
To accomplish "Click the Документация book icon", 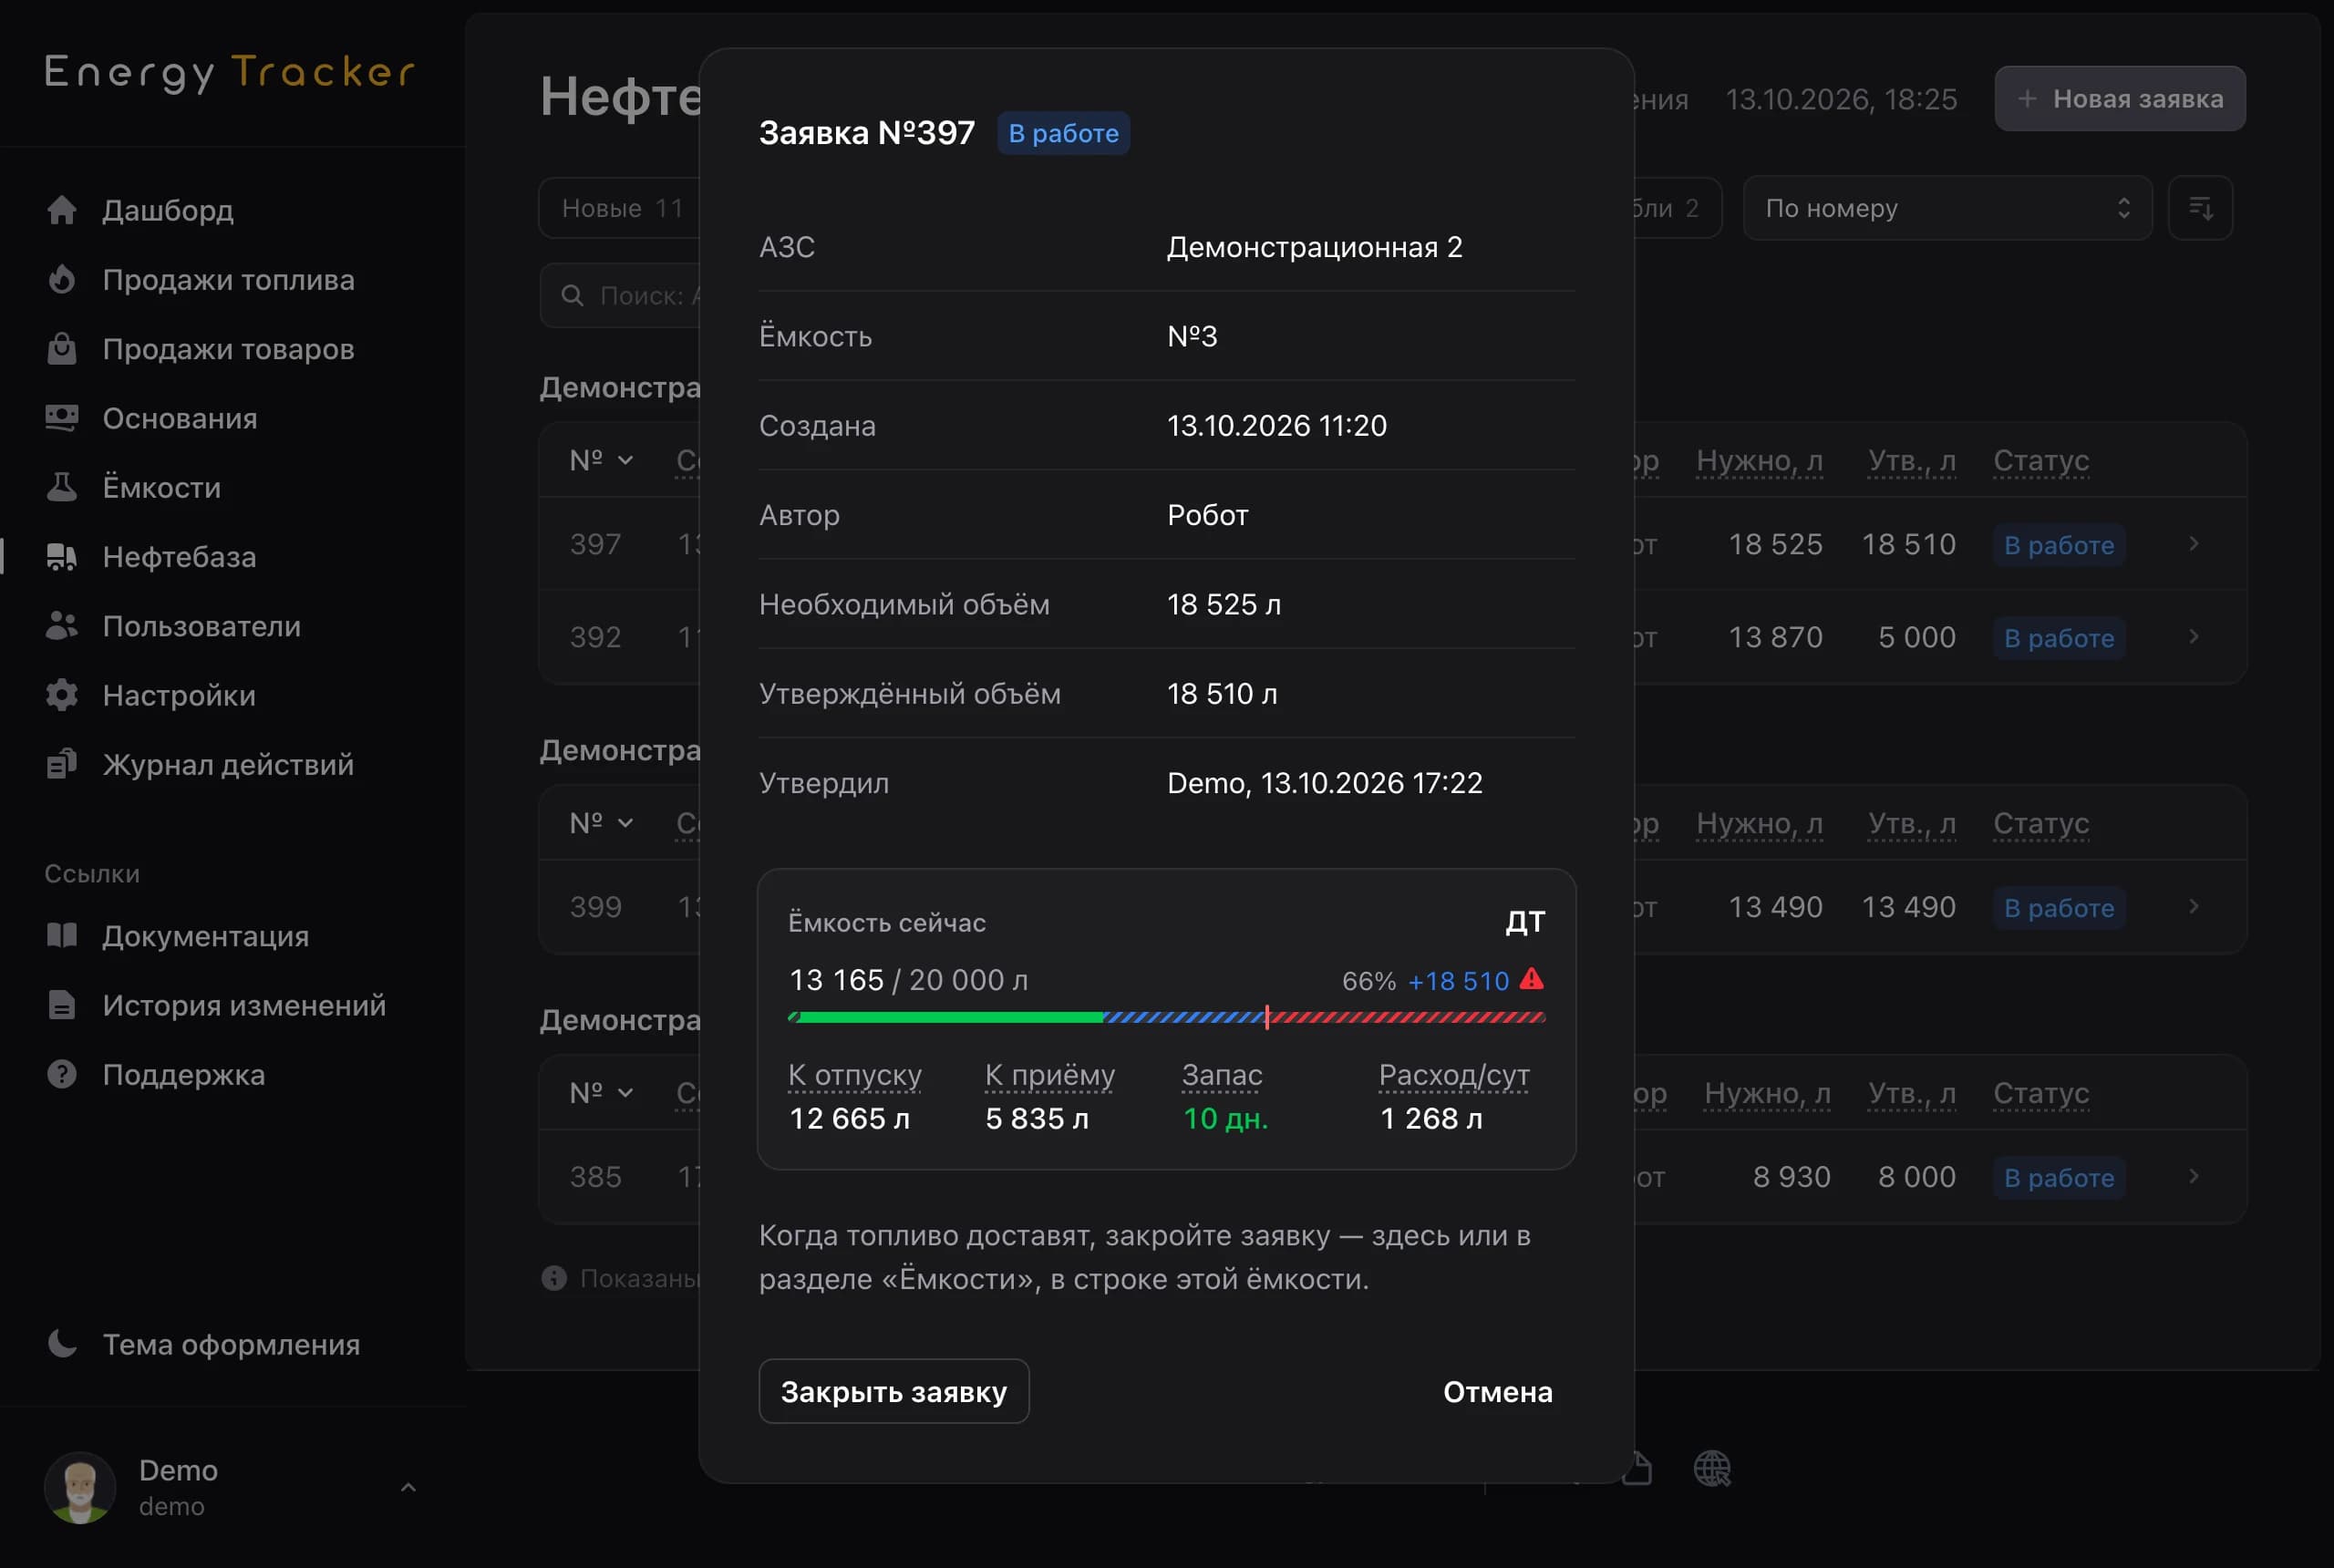I will [x=62, y=936].
